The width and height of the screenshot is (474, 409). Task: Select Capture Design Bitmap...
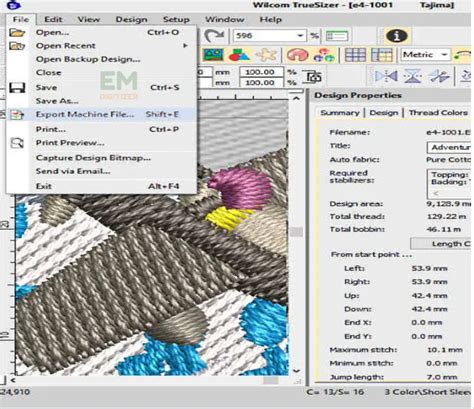(101, 158)
